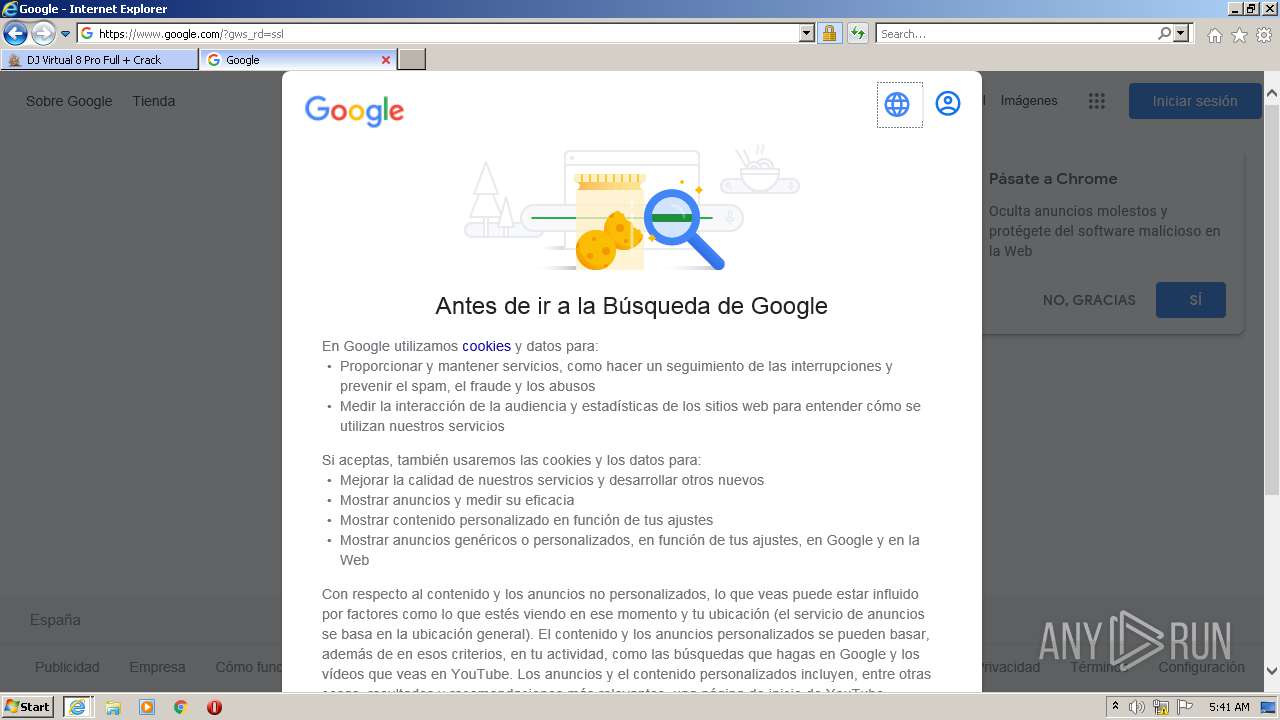The width and height of the screenshot is (1280, 720).
Task: Click the volume speaker tray icon
Action: [x=1137, y=707]
